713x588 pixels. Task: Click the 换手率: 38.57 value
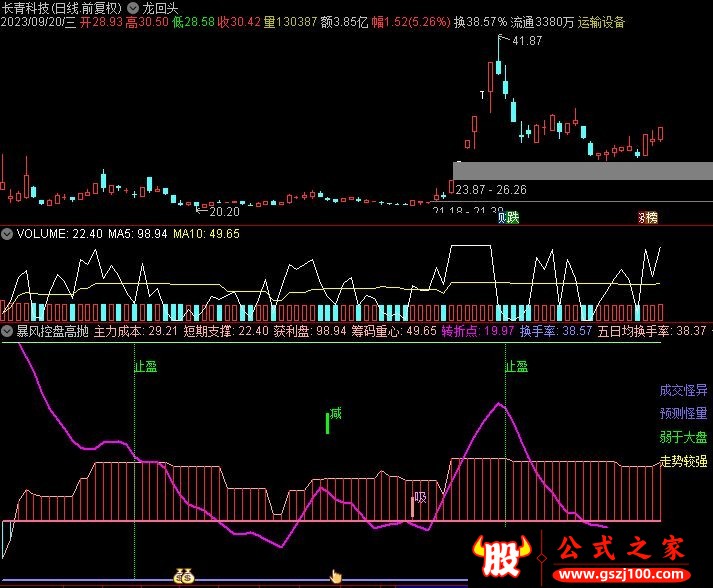(x=556, y=331)
